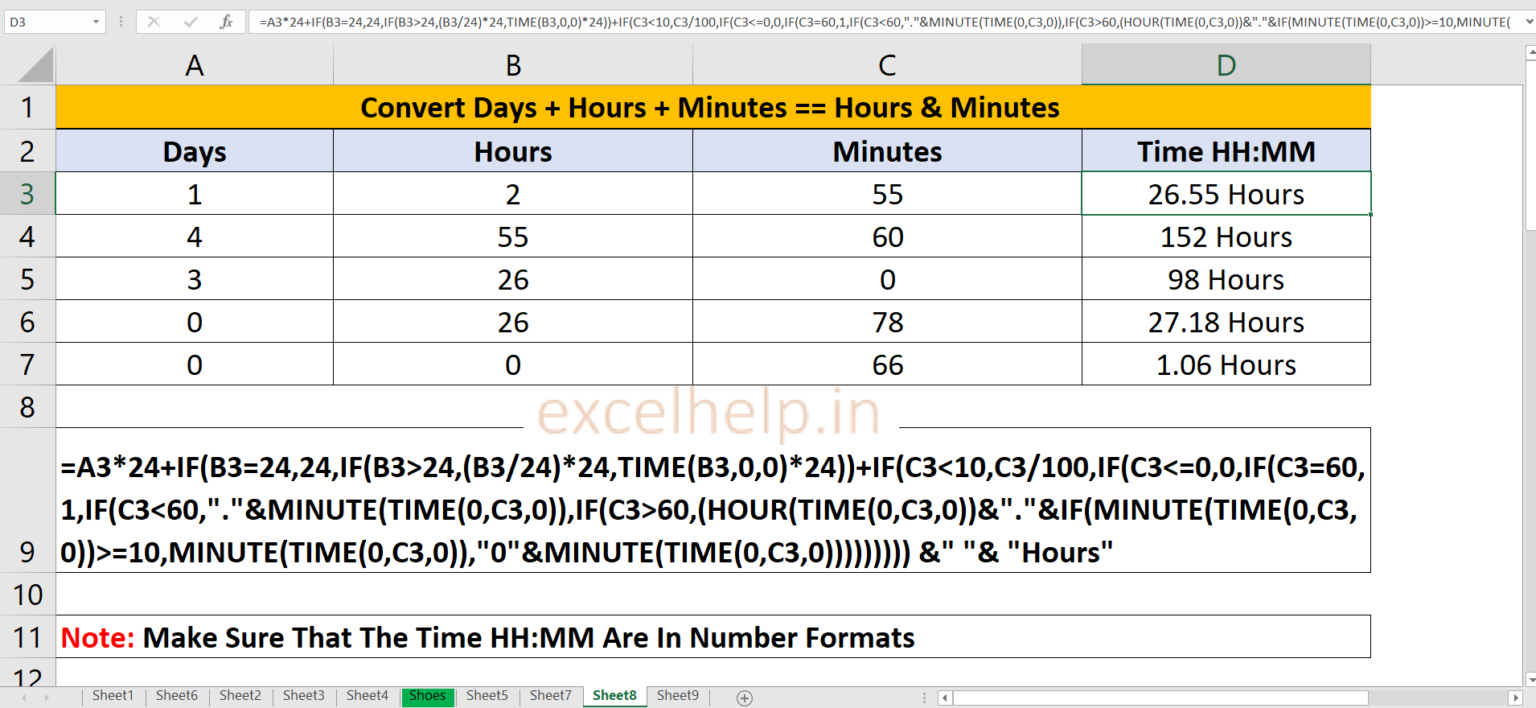Select column D header

coord(1225,64)
